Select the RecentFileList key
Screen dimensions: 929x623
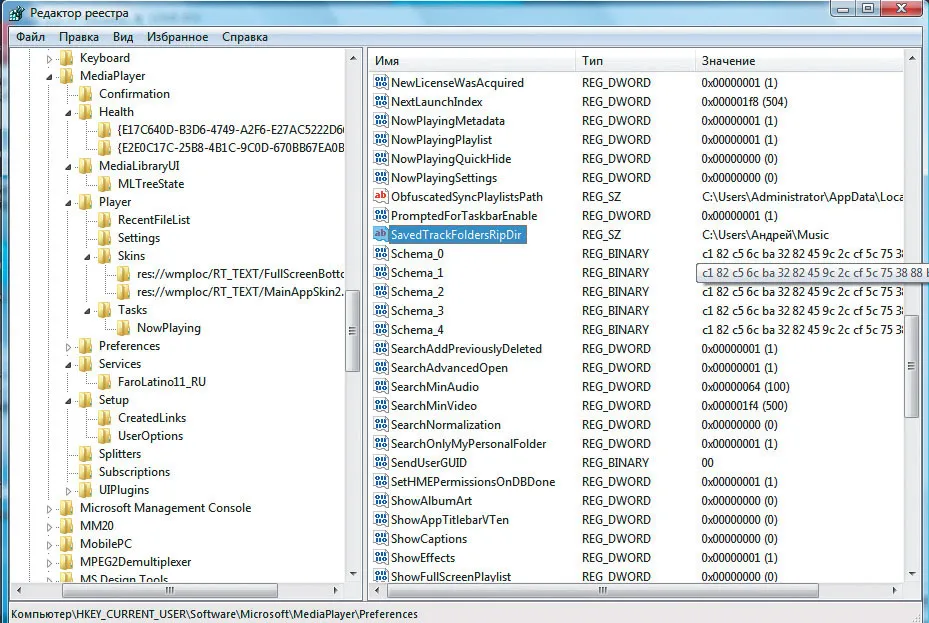153,220
